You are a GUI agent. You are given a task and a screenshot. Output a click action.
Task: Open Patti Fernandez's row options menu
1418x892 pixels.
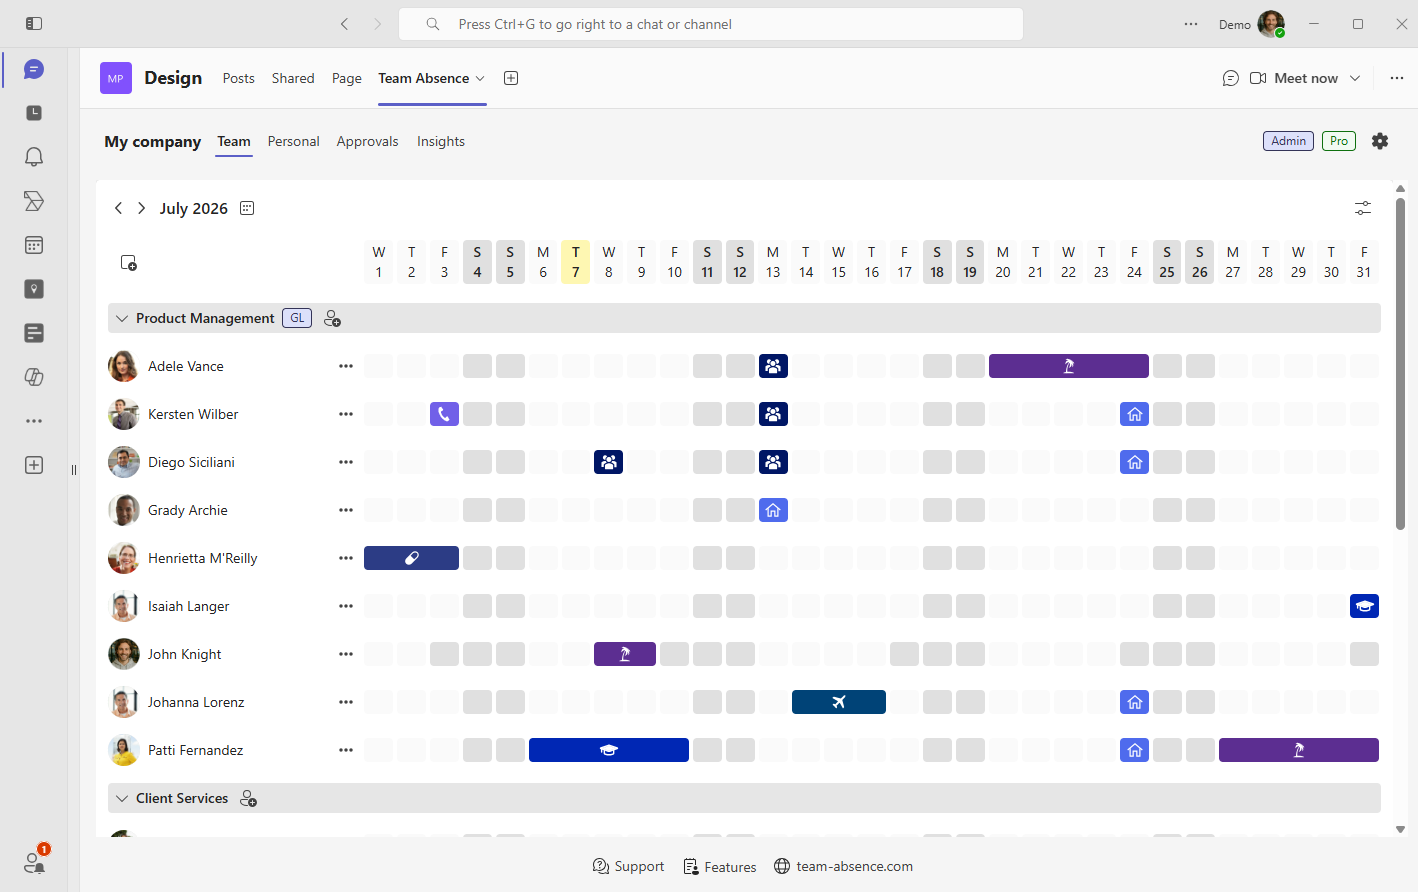tap(346, 750)
